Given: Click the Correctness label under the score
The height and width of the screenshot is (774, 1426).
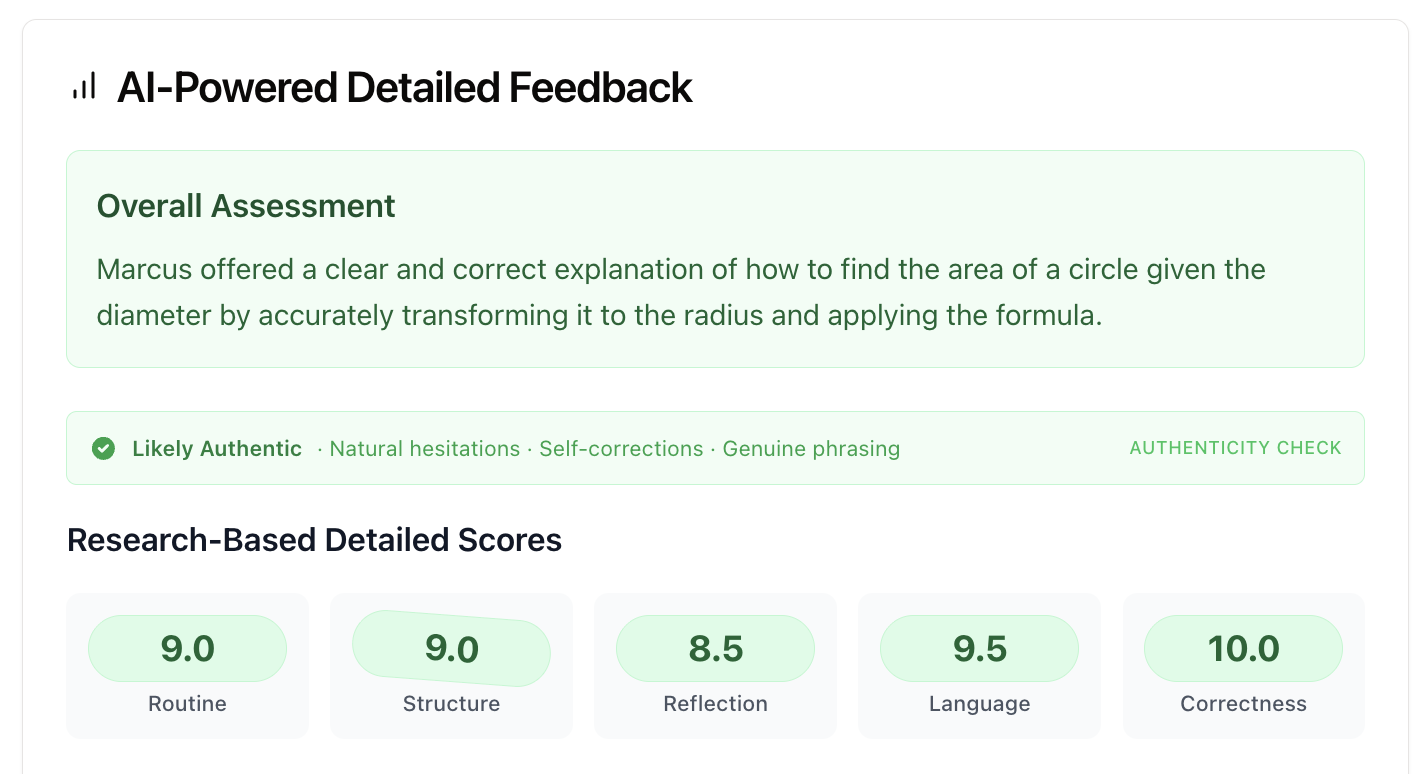Looking at the screenshot, I should [x=1244, y=704].
